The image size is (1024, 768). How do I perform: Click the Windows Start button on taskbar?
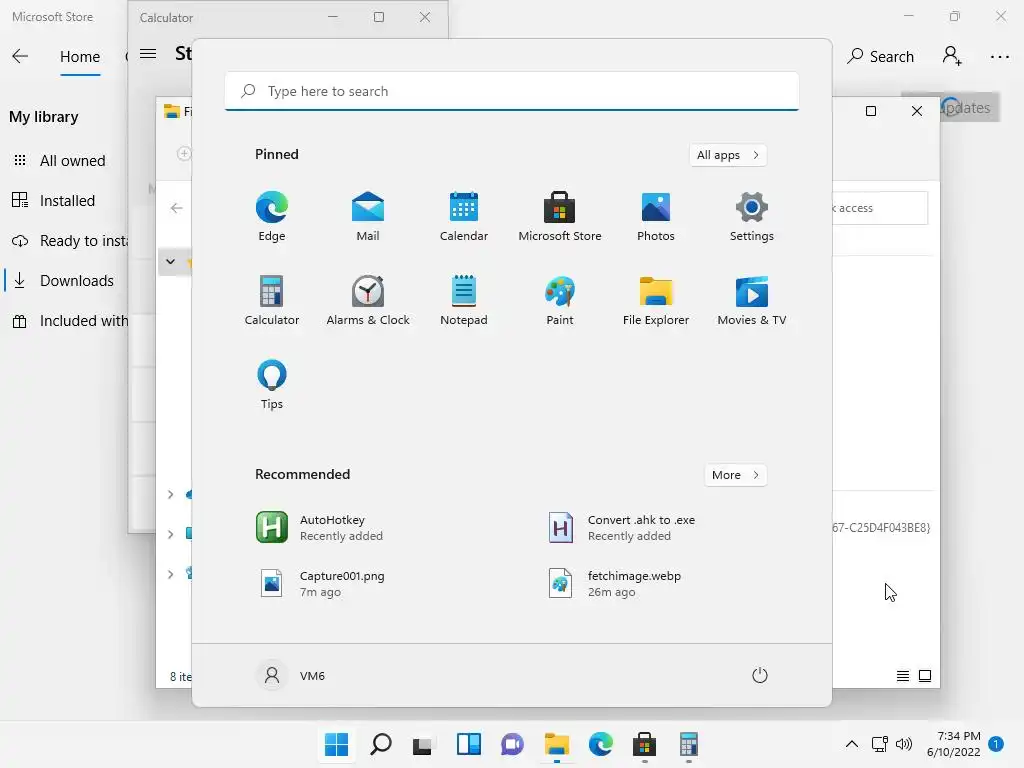(x=337, y=744)
